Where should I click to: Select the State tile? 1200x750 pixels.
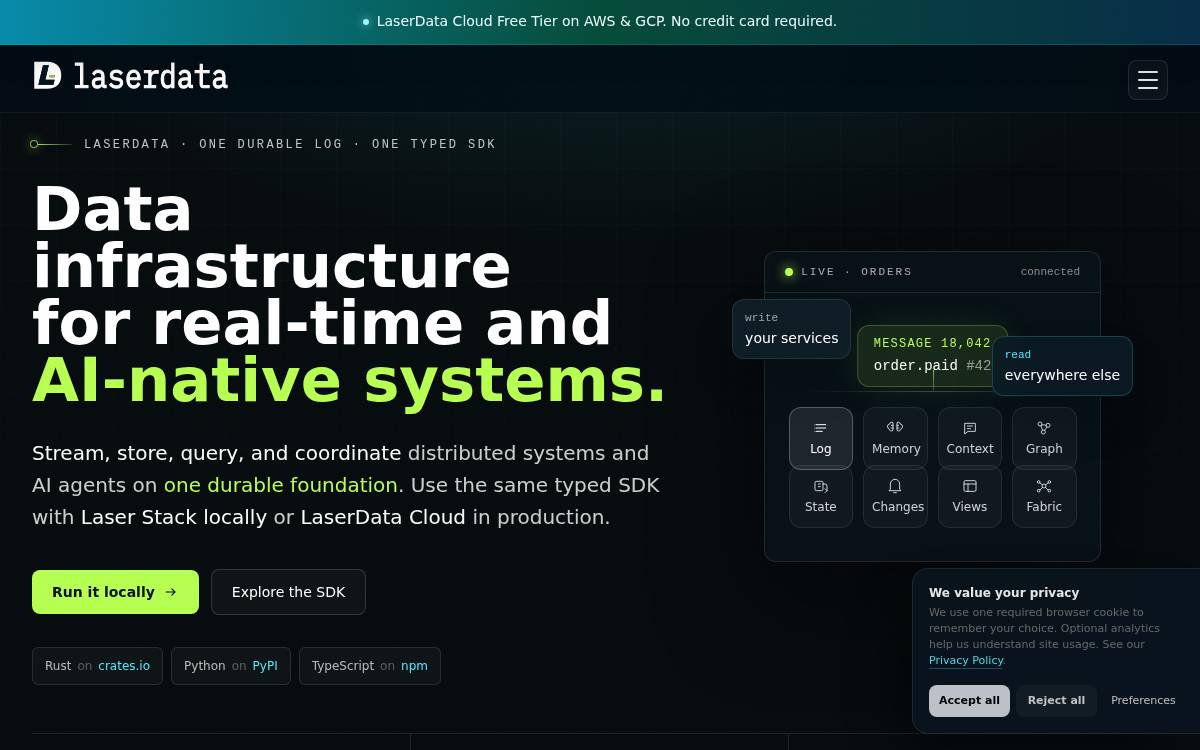[x=821, y=497]
